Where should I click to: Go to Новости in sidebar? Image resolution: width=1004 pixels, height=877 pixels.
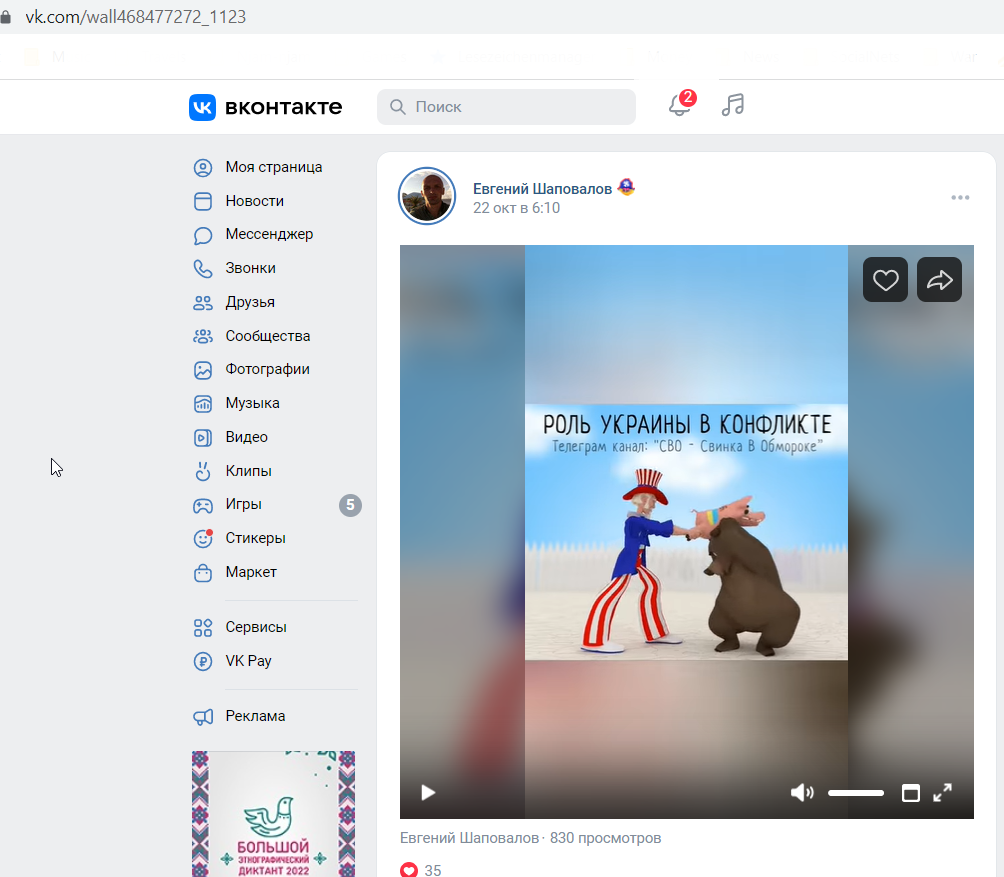click(255, 201)
